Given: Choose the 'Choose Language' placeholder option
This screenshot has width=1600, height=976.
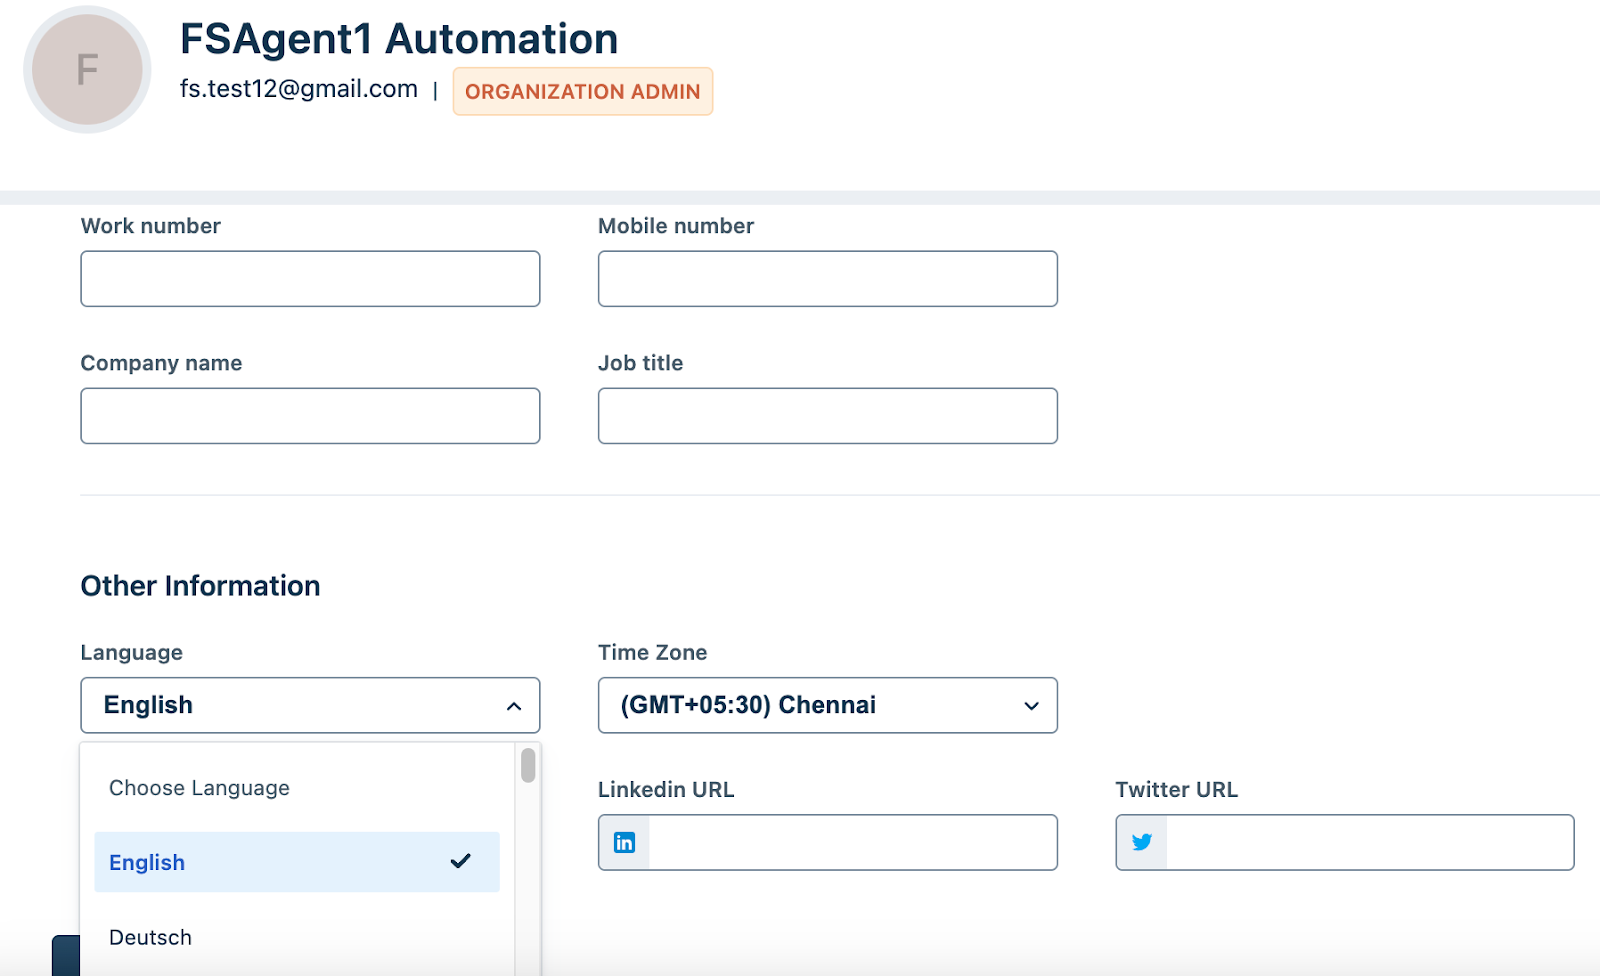Looking at the screenshot, I should (200, 788).
